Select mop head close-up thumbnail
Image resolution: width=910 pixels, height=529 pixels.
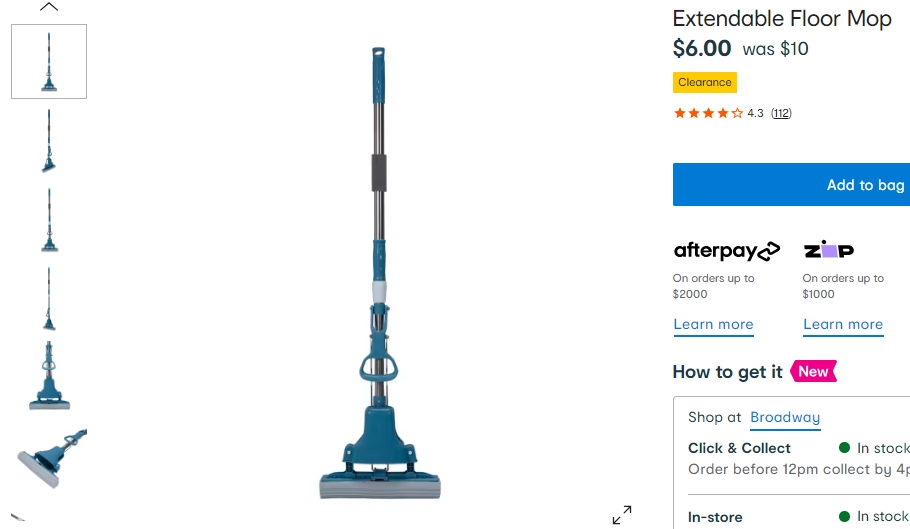49,376
